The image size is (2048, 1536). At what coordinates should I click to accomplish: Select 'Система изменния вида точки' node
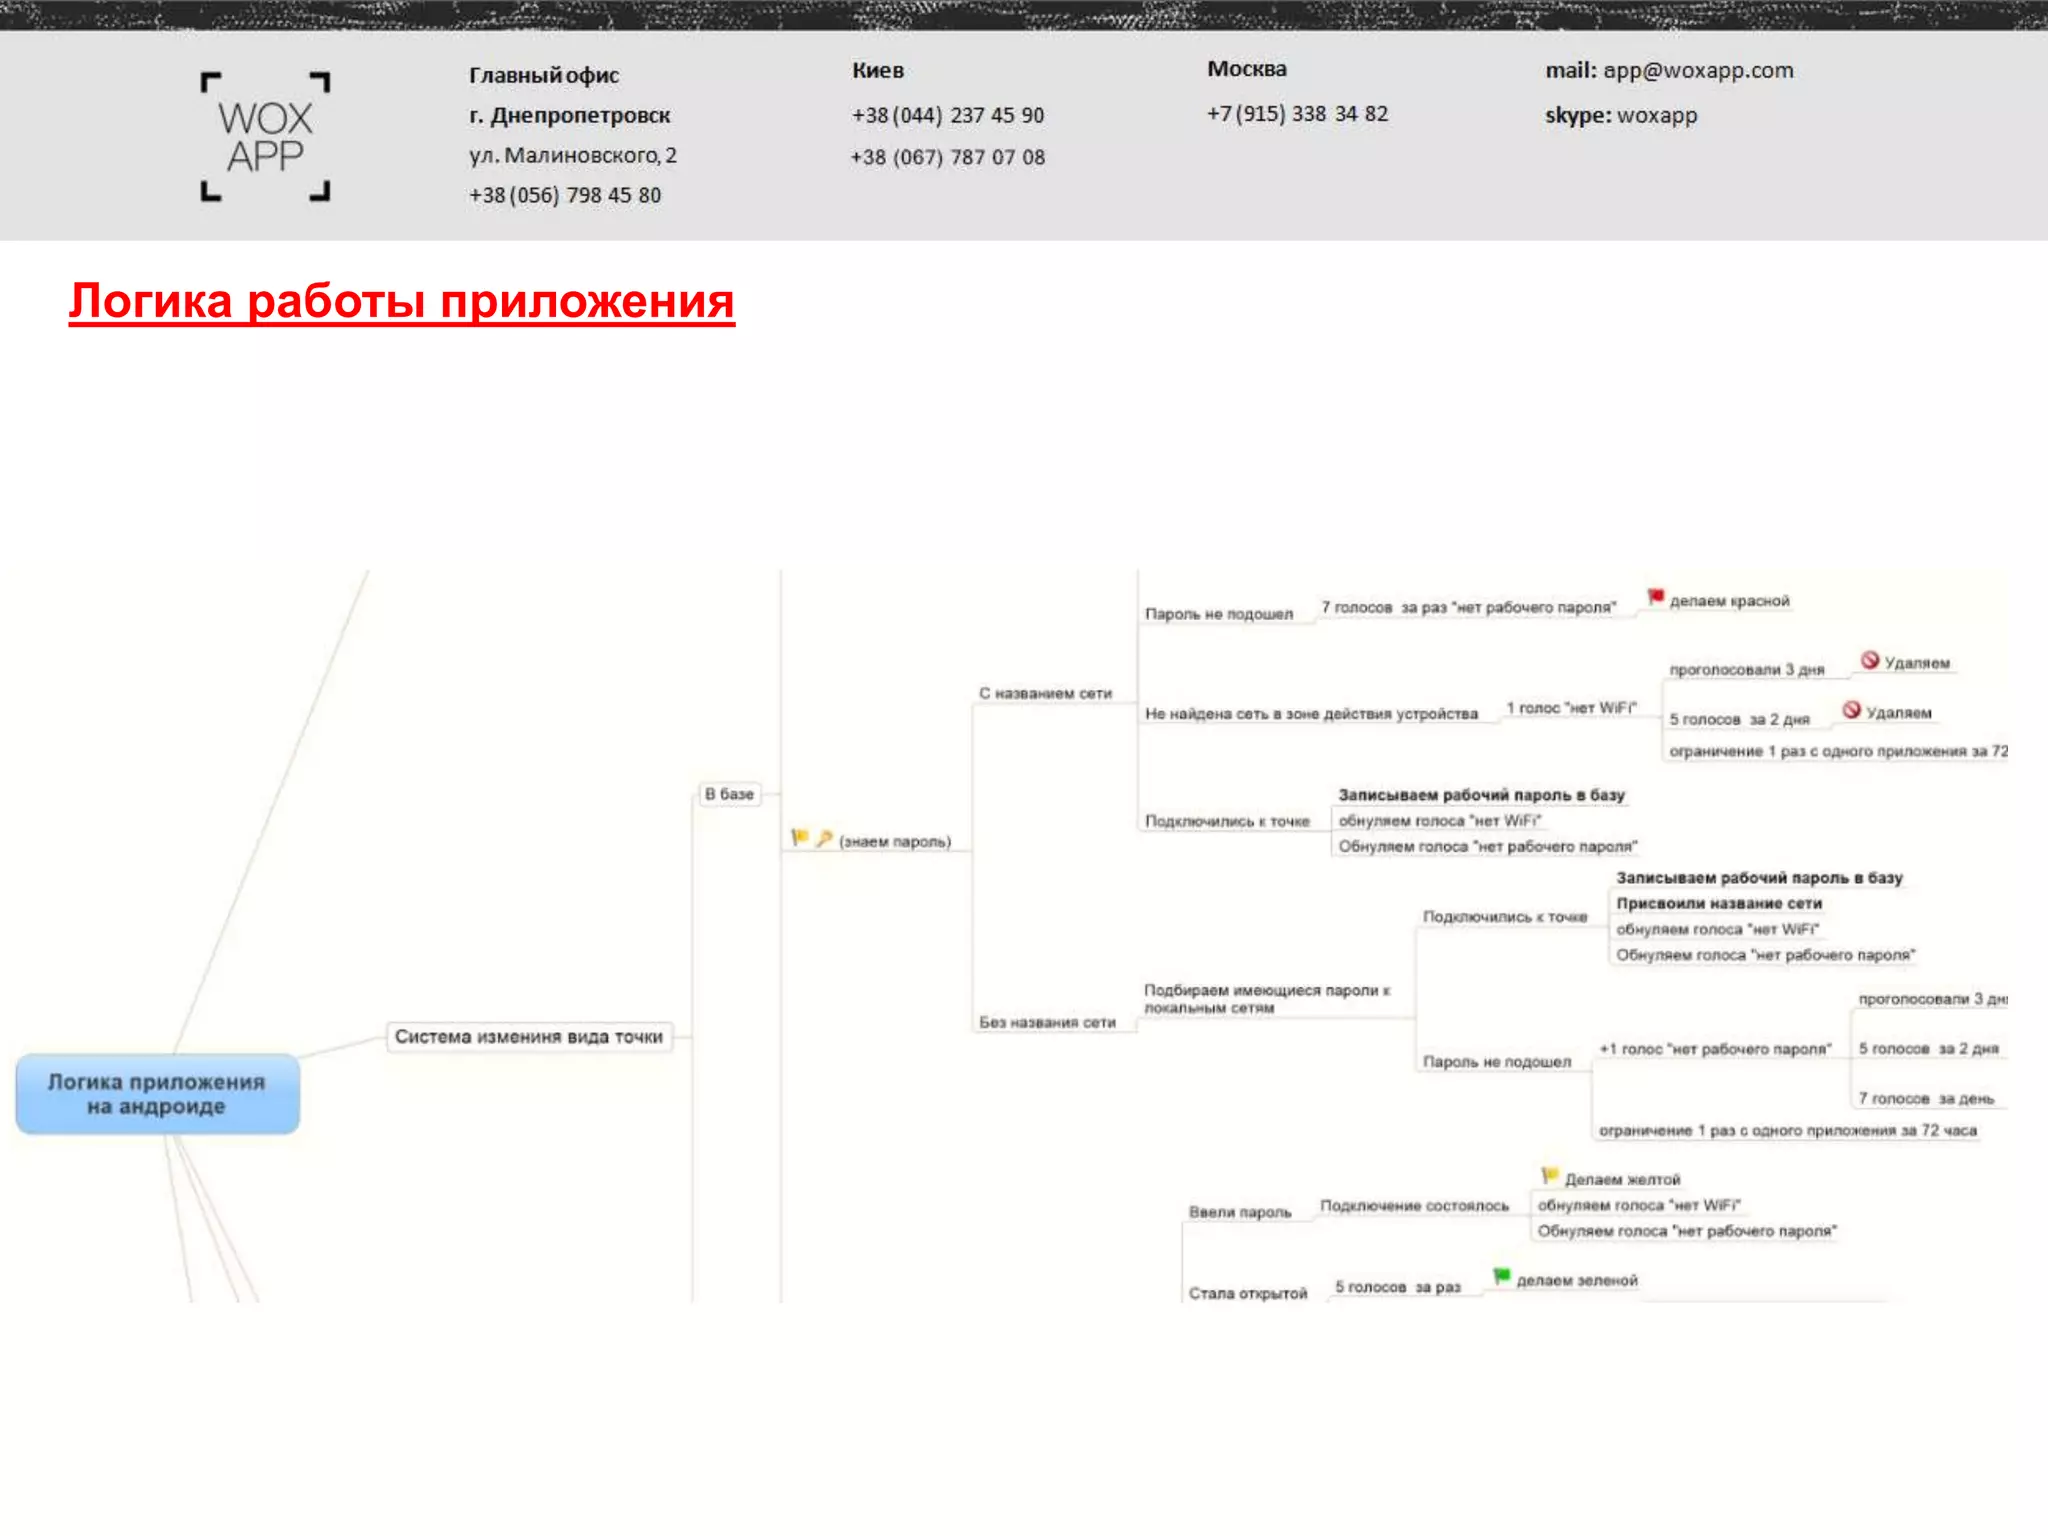click(x=528, y=1037)
